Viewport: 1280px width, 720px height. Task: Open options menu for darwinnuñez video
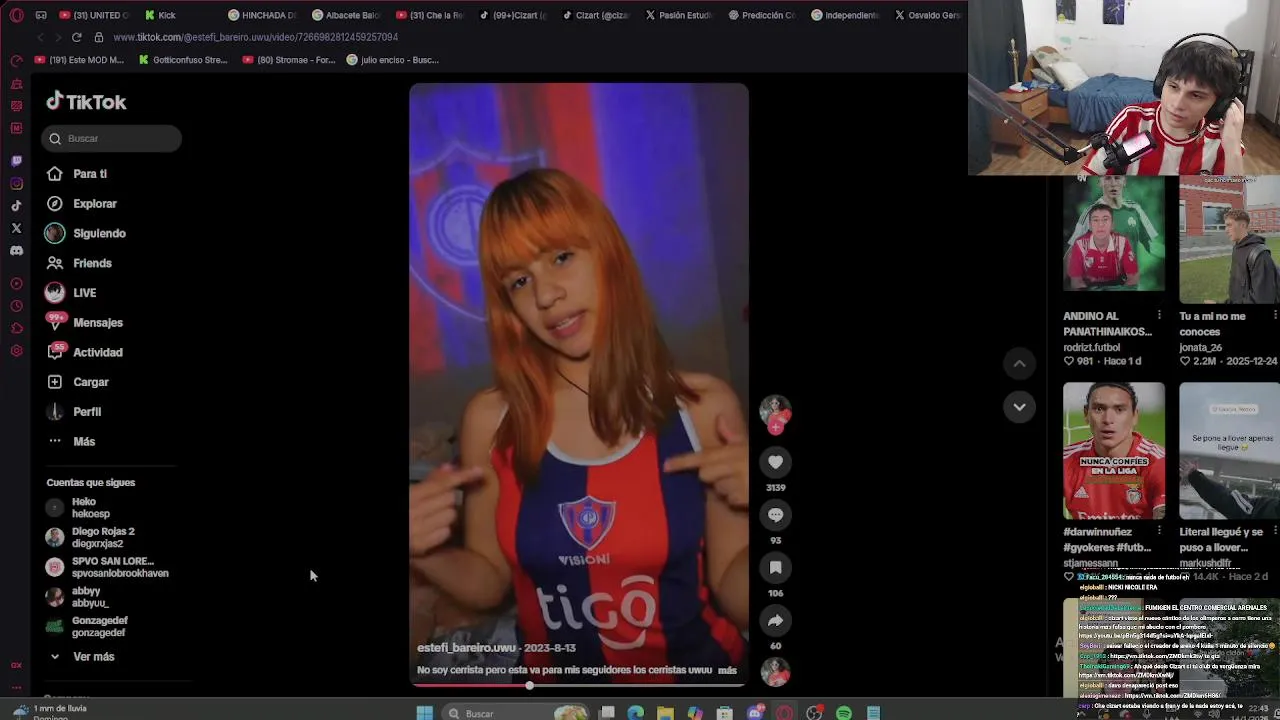pos(1159,532)
